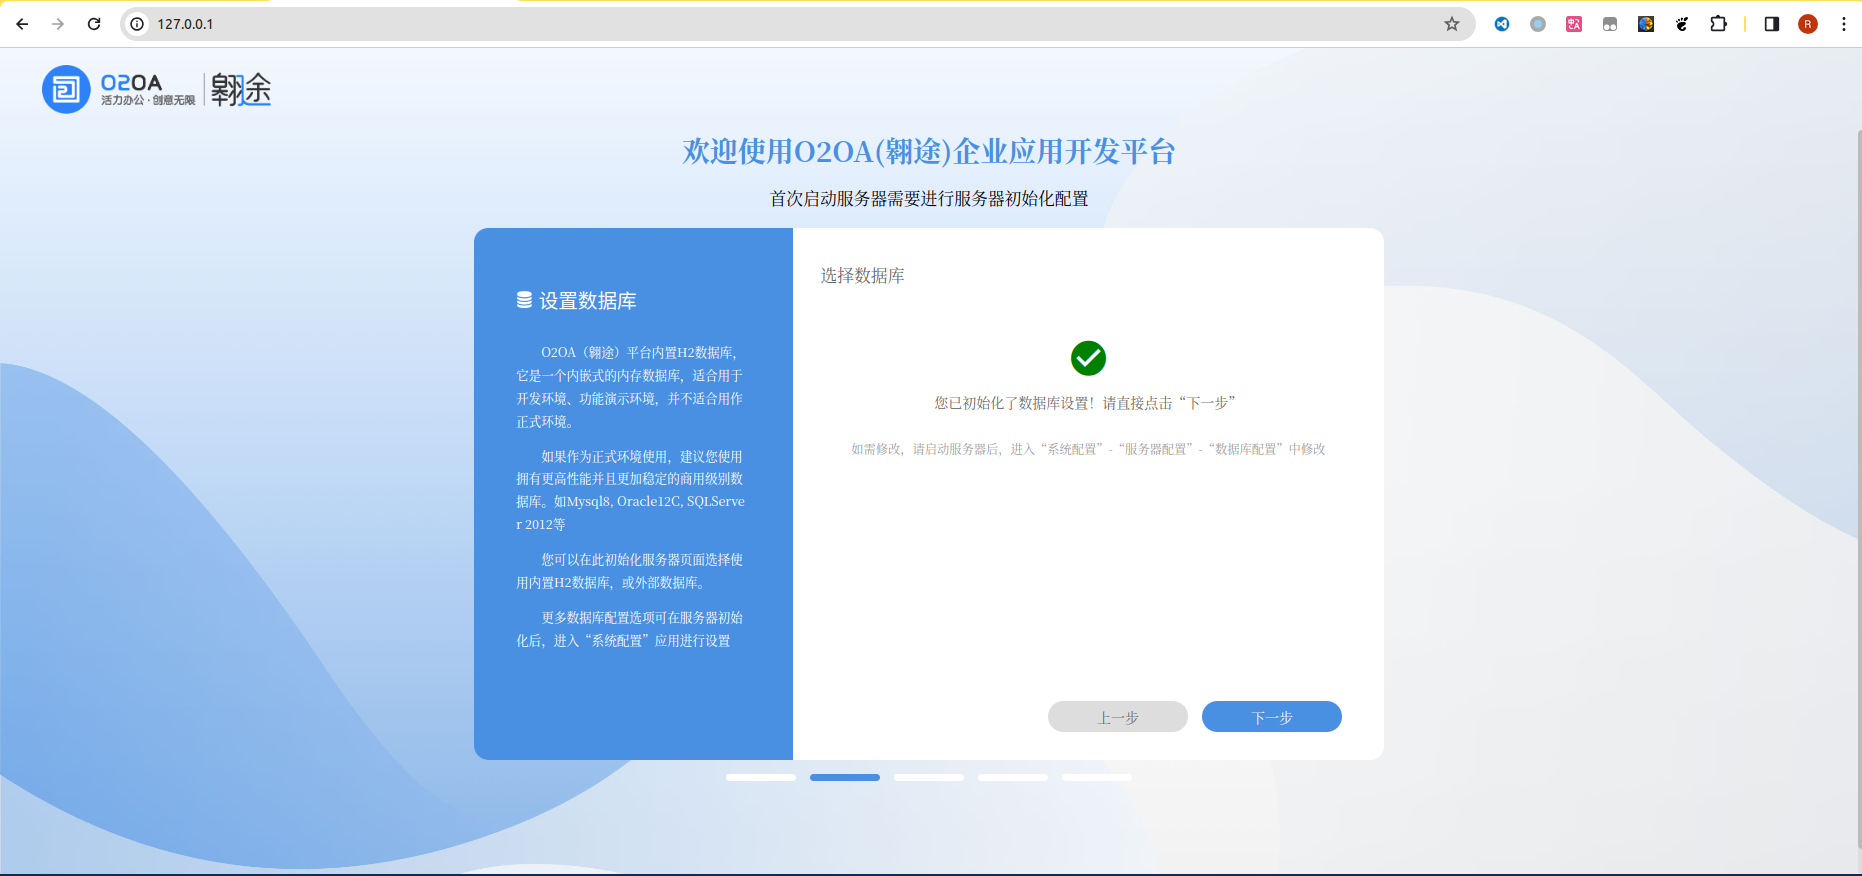Click the gray window-shaped extension icon
1862x876 pixels.
(x=1610, y=24)
